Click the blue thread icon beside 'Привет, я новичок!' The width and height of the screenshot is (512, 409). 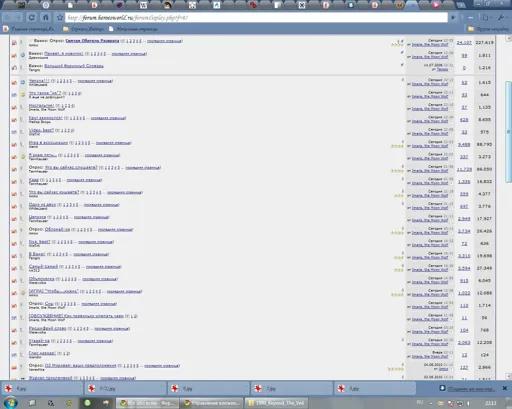(23, 55)
